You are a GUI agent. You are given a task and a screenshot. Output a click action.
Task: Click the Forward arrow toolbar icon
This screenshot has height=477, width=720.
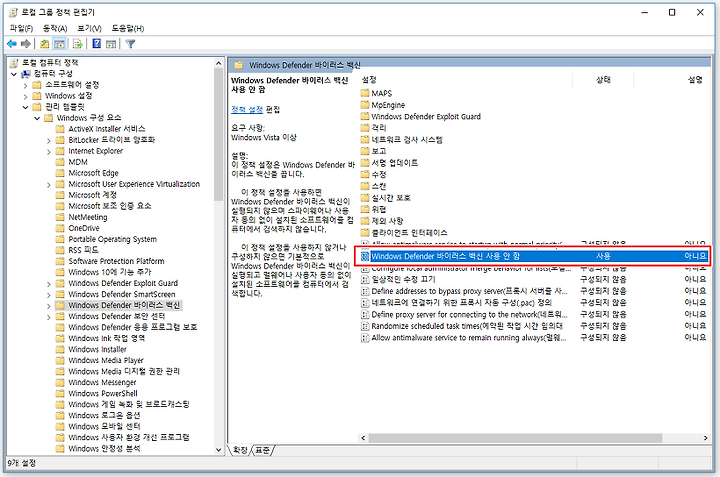coord(26,44)
